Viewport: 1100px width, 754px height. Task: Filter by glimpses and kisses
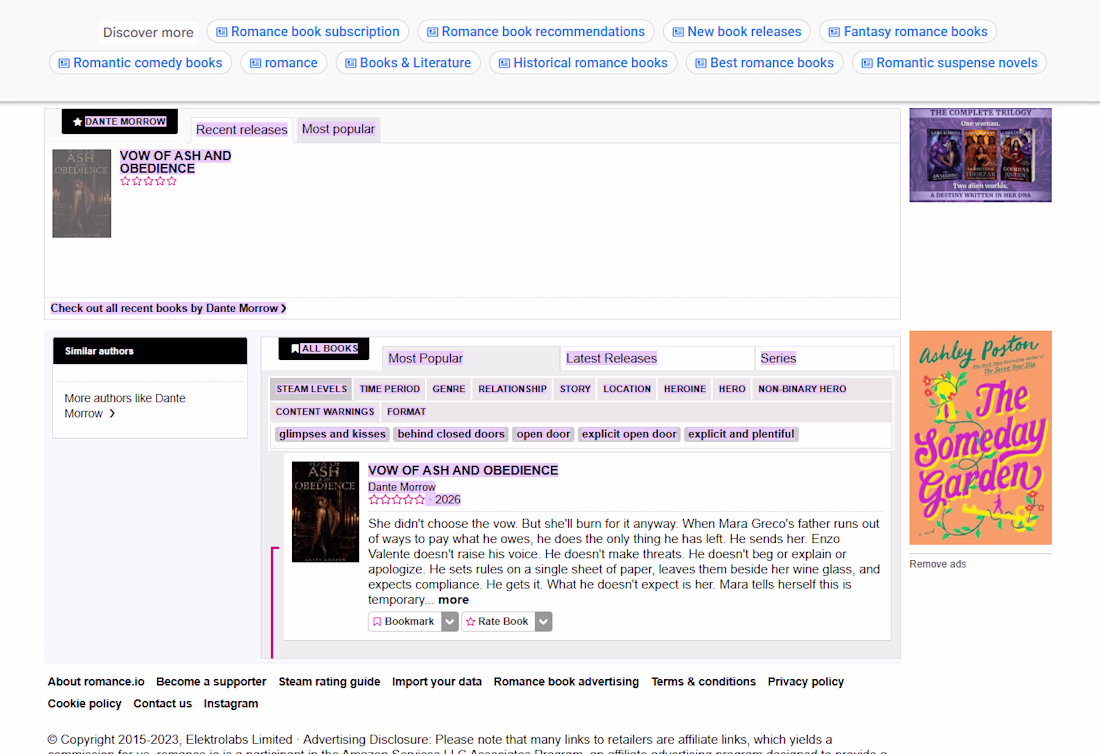(x=333, y=434)
